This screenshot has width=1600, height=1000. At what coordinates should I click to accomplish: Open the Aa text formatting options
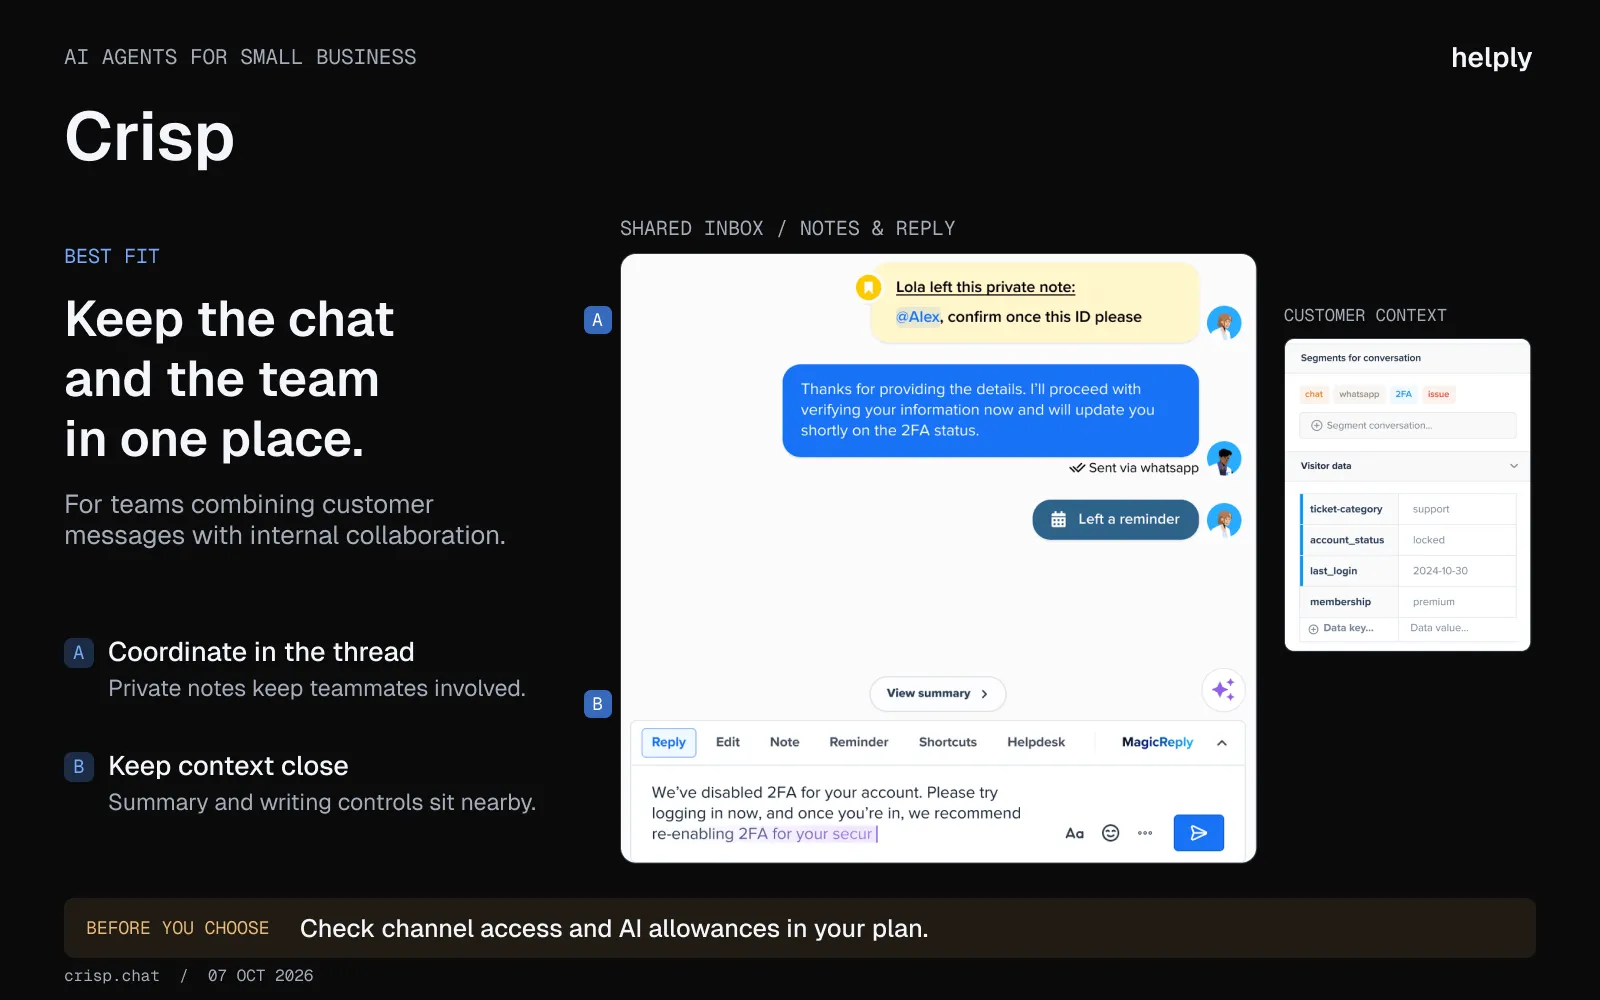(1074, 833)
